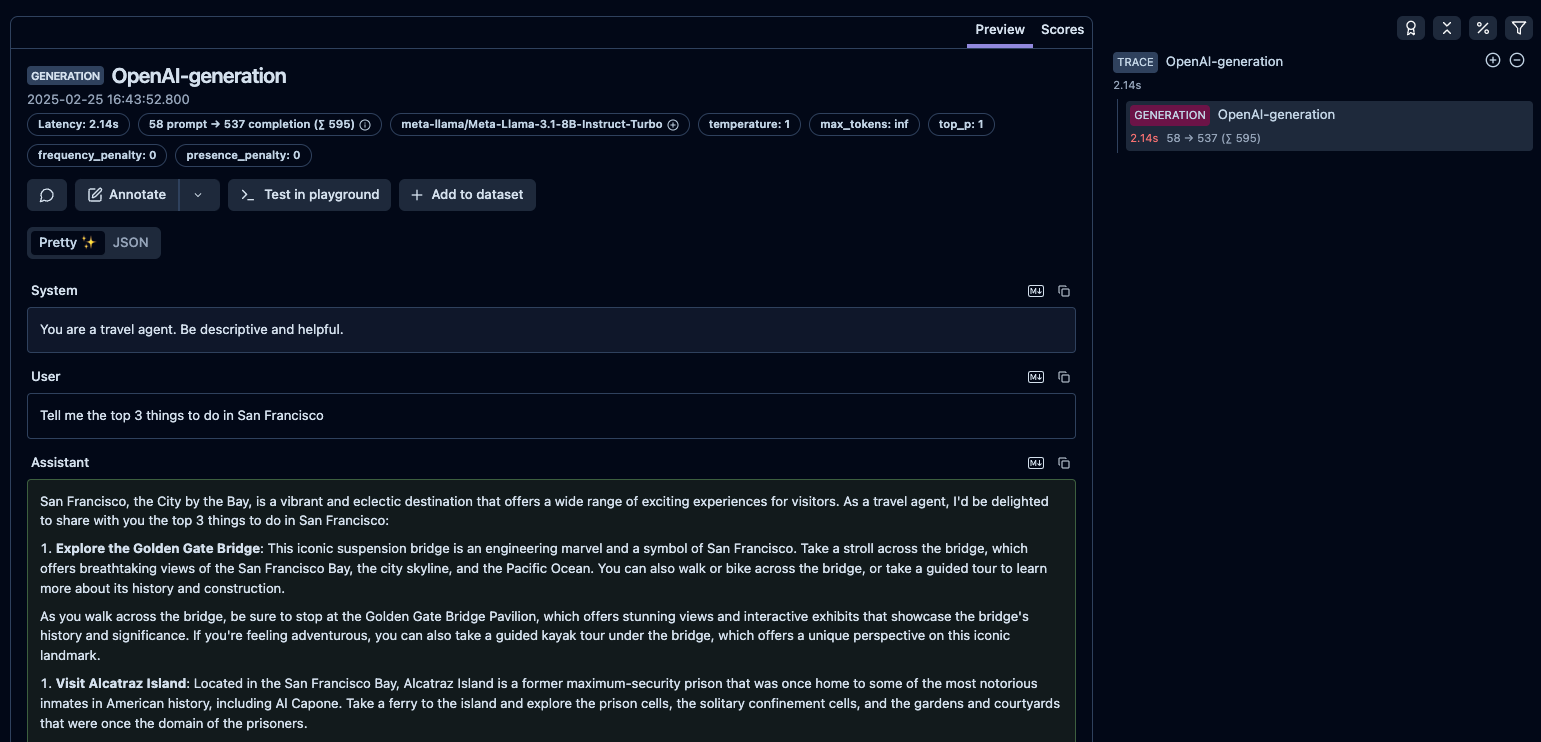Click the meta-llama model name badge
Screen dimensions: 1541x742
click(x=539, y=125)
